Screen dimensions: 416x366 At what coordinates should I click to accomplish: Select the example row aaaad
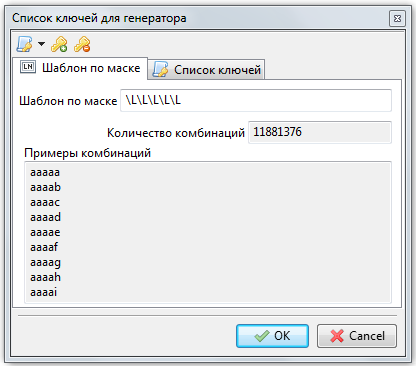[x=46, y=217]
